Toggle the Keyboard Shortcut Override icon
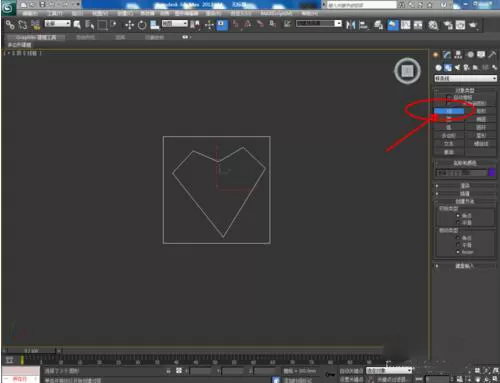The height and width of the screenshot is (383, 500). (222, 25)
